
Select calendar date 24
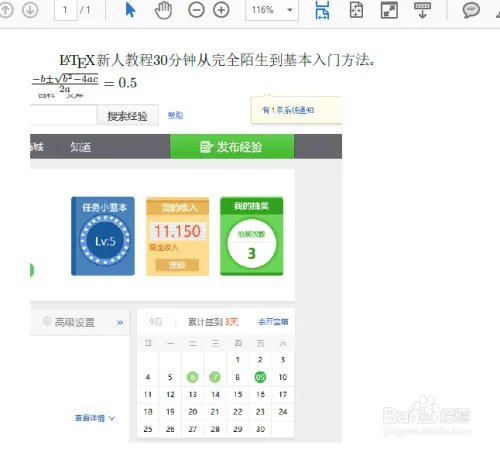pyautogui.click(x=283, y=412)
